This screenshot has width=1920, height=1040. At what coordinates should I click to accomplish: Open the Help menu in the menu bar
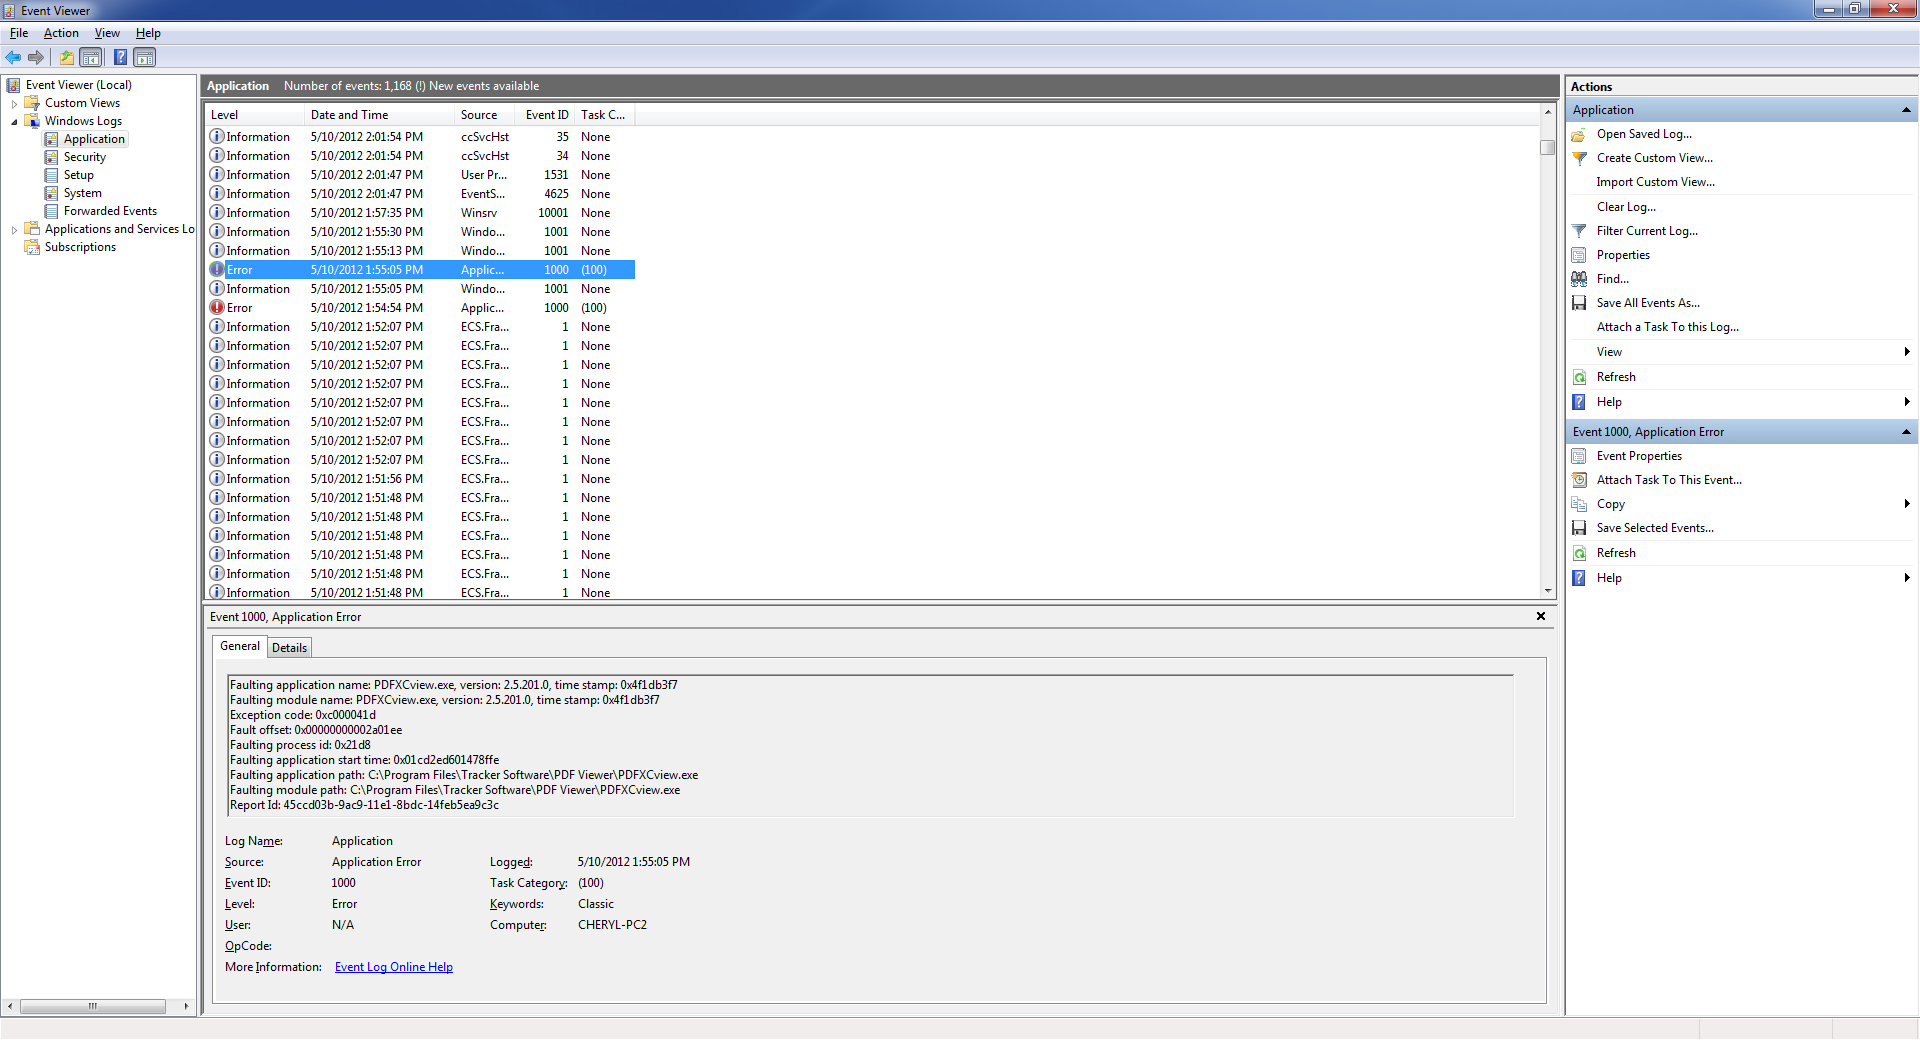148,33
